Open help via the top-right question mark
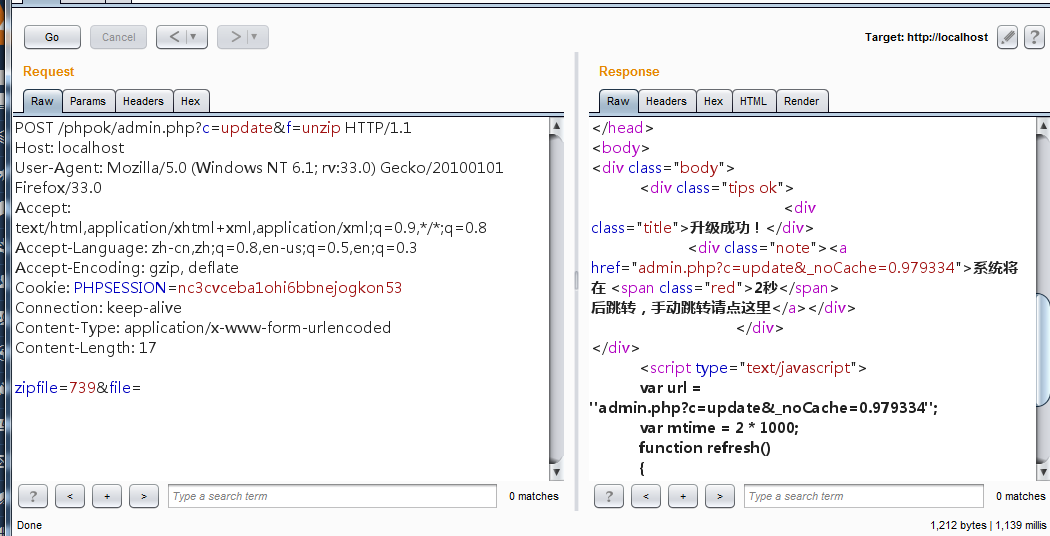Image resolution: width=1050 pixels, height=536 pixels. coord(1034,38)
